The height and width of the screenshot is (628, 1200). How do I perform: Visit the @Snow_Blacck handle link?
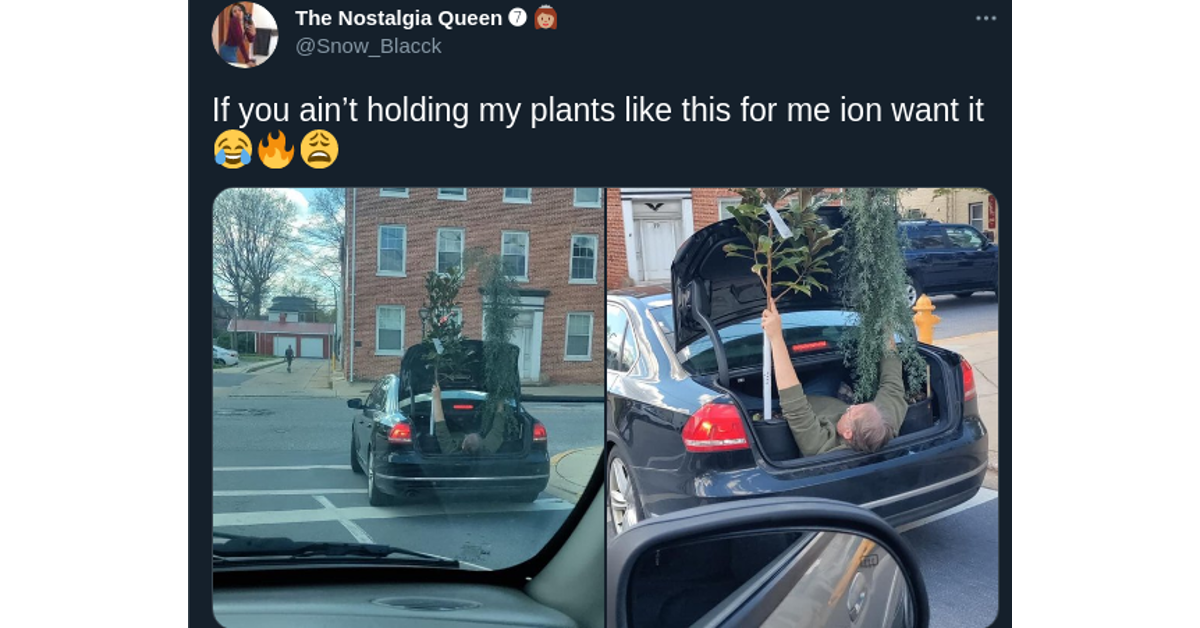pyautogui.click(x=368, y=46)
